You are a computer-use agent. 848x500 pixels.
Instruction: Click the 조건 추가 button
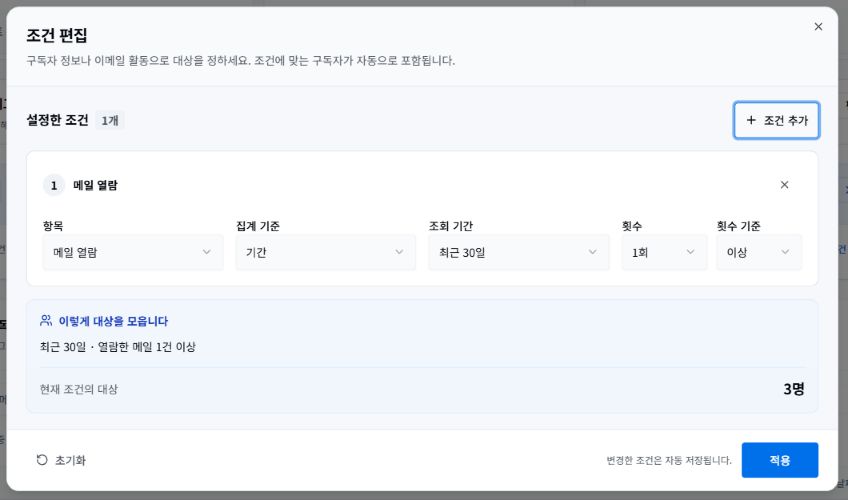click(x=776, y=120)
